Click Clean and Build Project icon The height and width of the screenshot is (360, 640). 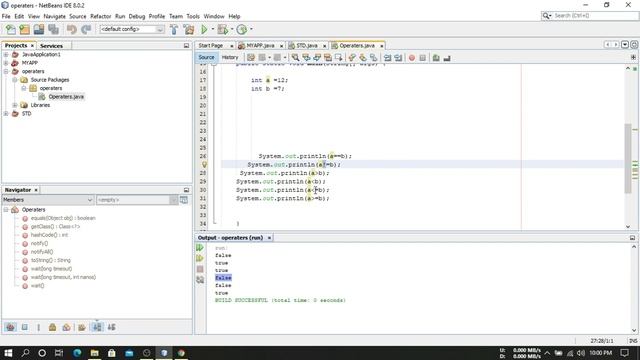click(189, 29)
